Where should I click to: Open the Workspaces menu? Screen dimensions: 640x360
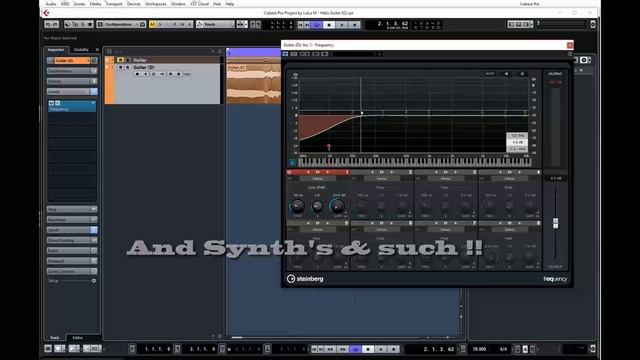point(156,4)
